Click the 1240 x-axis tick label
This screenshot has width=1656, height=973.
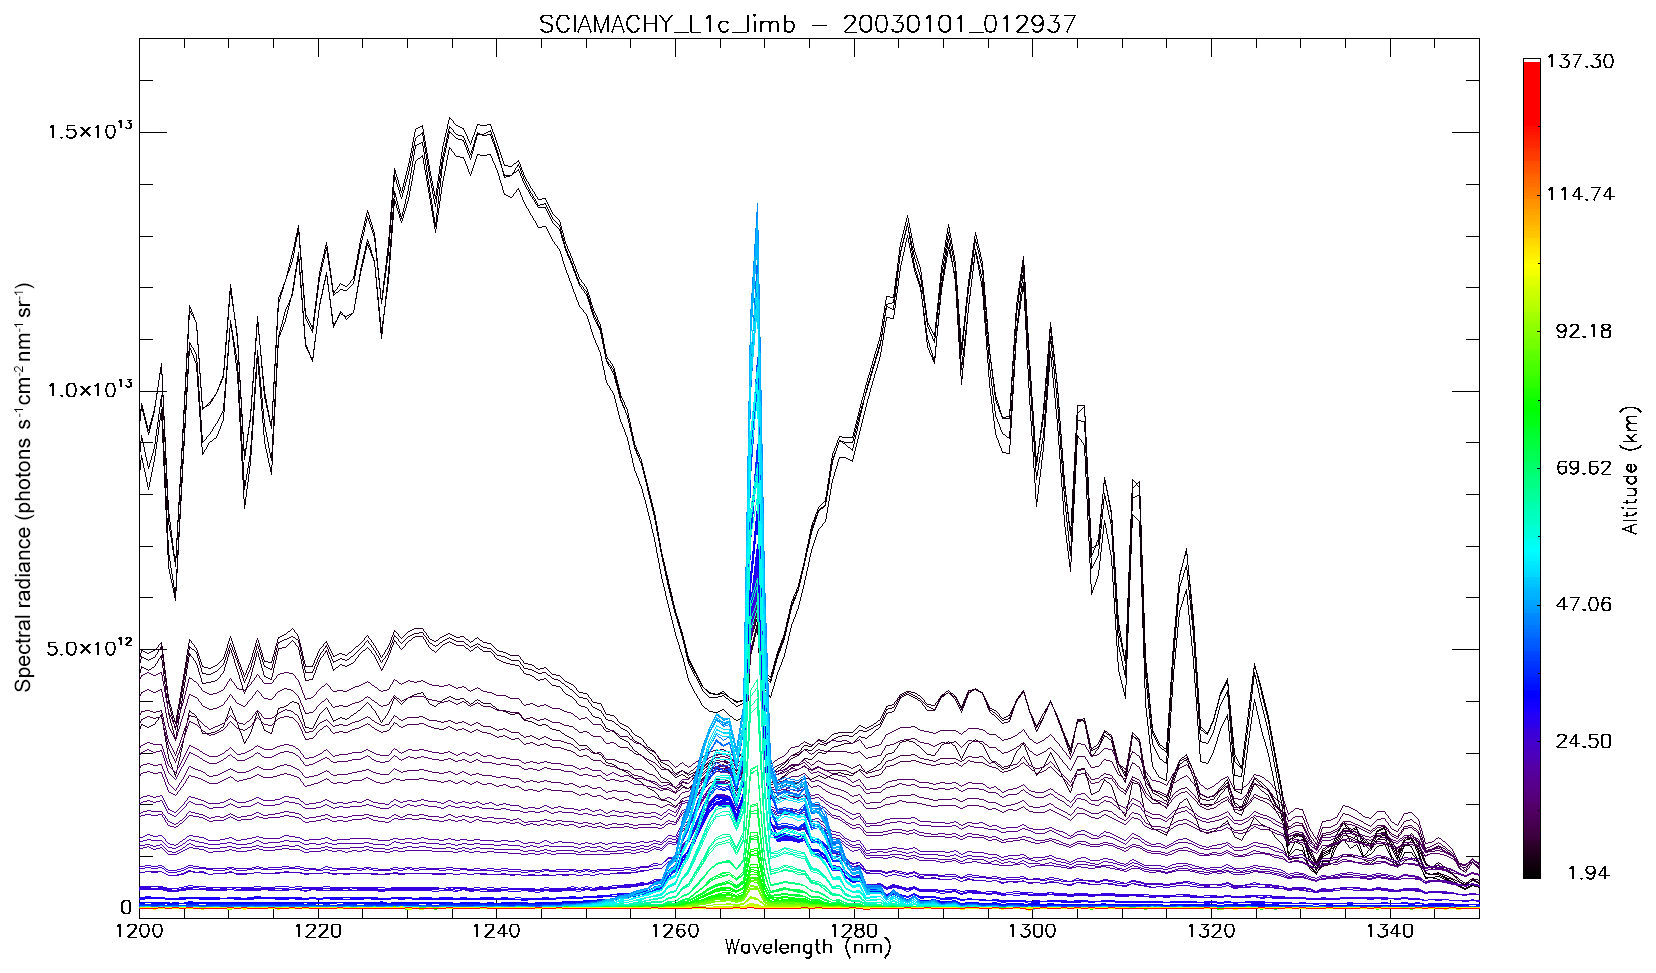point(496,932)
